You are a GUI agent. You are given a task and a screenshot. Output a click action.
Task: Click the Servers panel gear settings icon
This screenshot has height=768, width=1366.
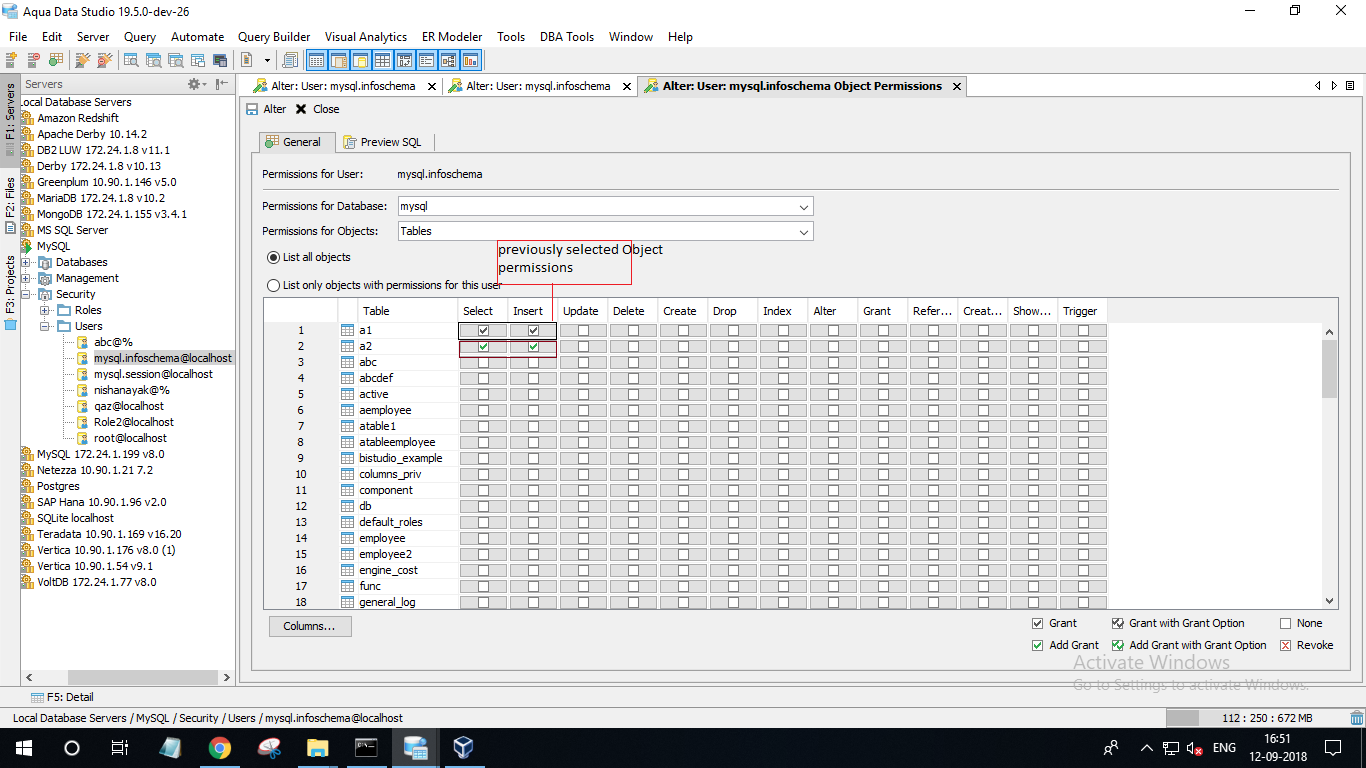point(196,84)
